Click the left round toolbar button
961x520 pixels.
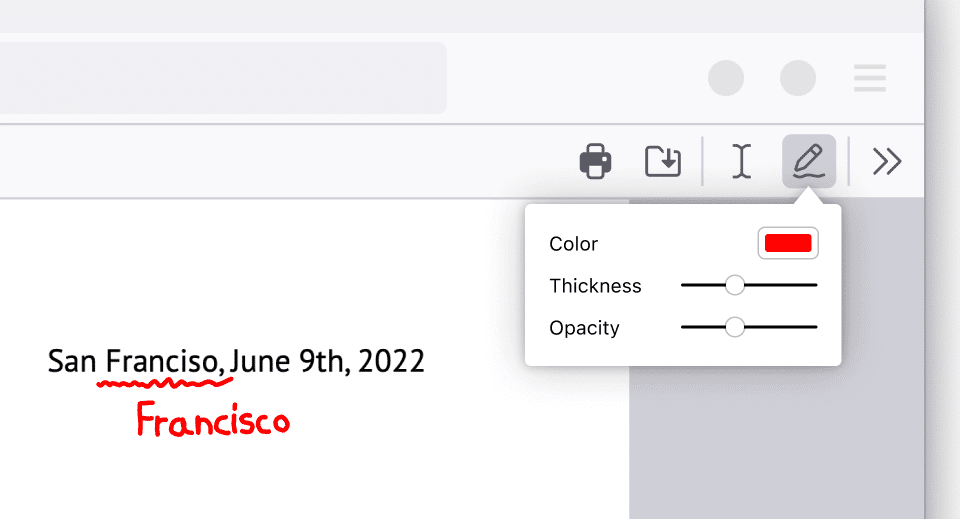pos(726,78)
